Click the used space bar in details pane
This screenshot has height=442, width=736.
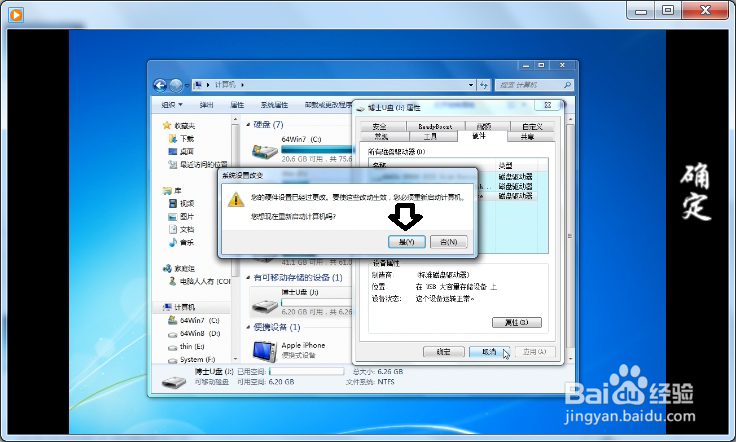click(x=307, y=371)
